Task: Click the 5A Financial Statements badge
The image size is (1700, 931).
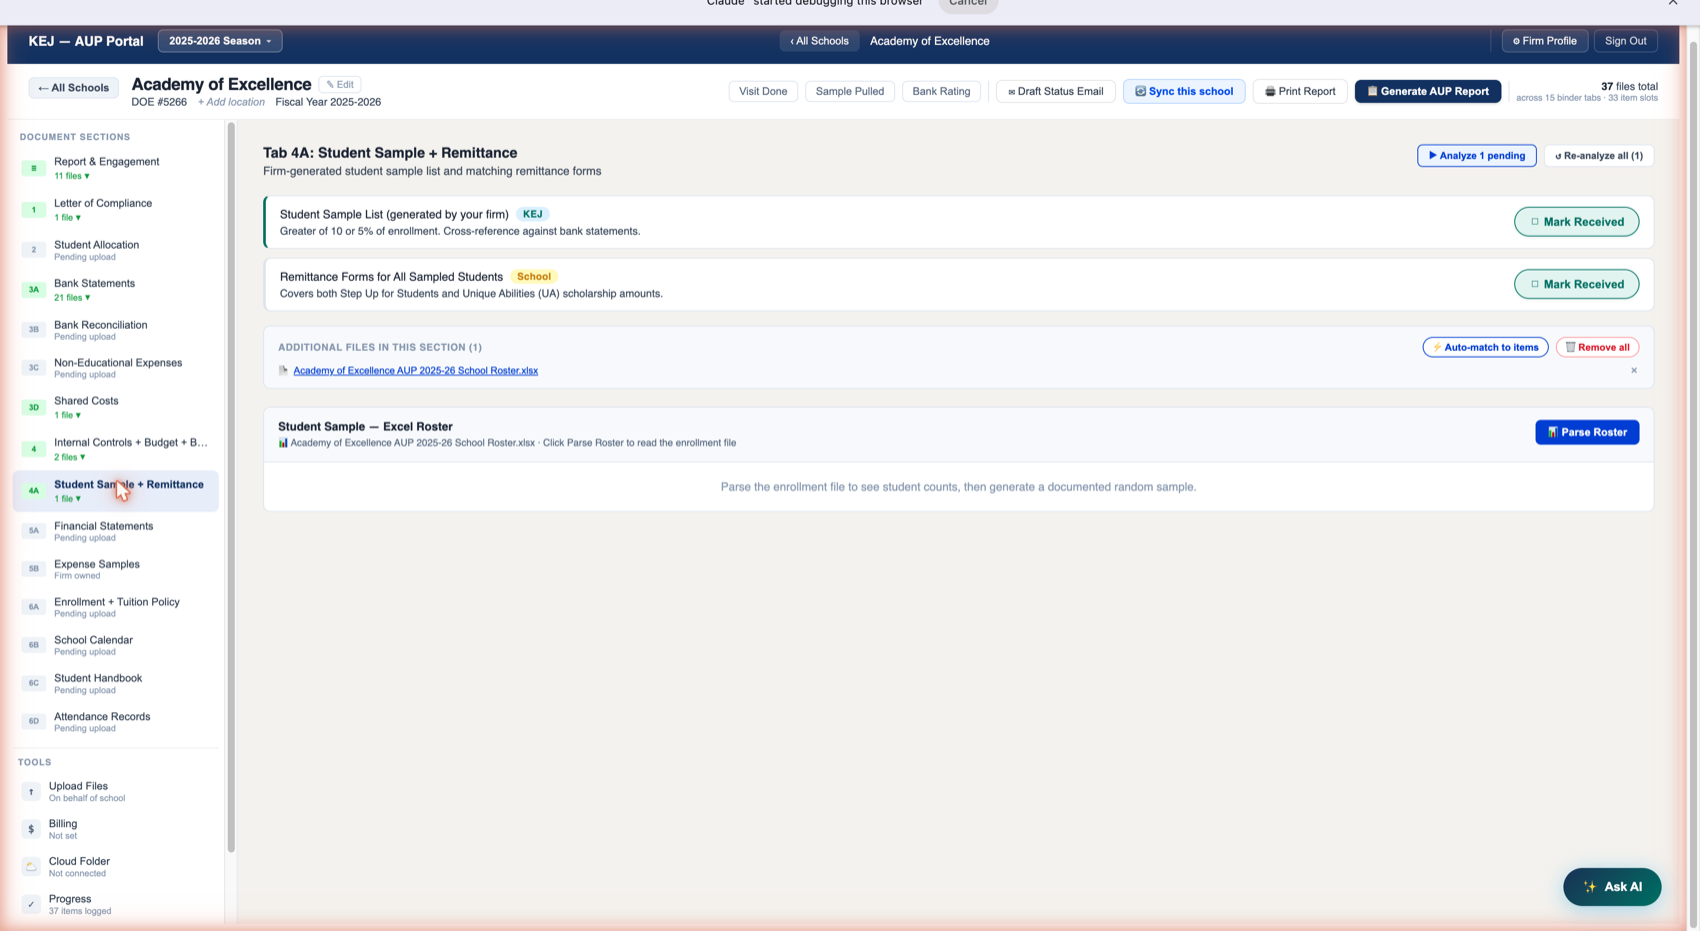Action: [x=33, y=531]
